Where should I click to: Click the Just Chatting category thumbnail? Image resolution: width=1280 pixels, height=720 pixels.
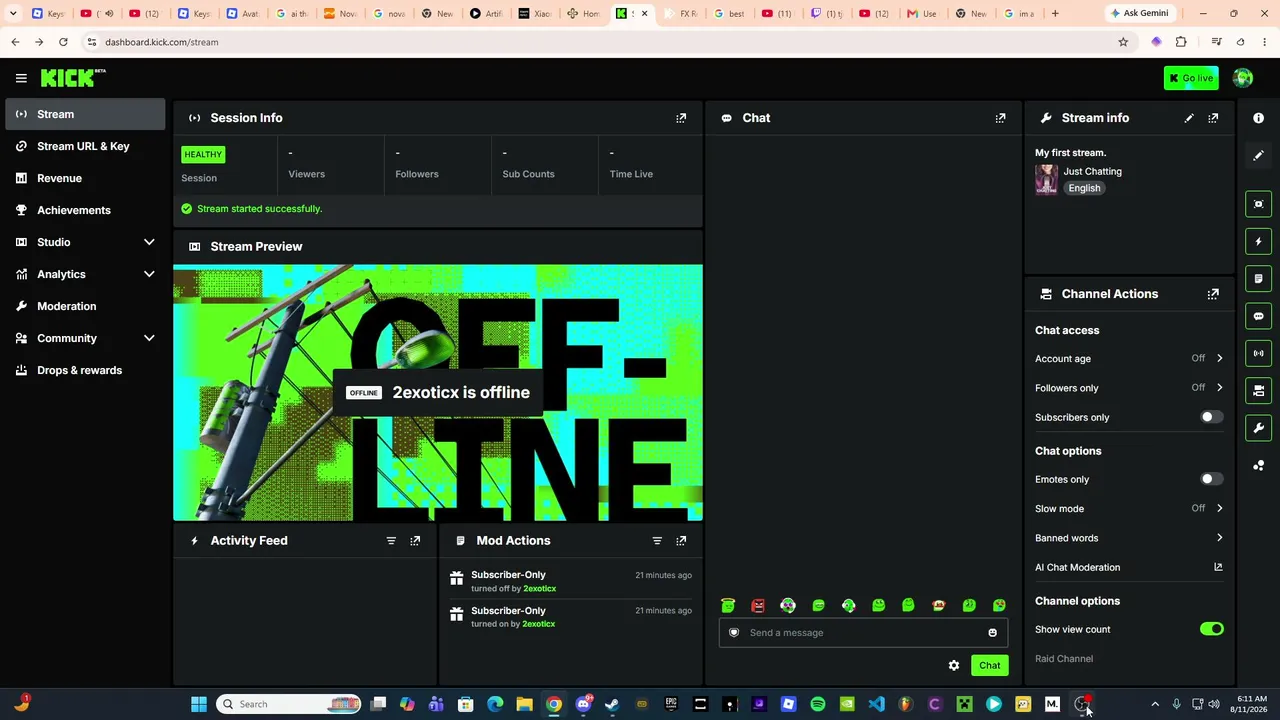point(1046,179)
